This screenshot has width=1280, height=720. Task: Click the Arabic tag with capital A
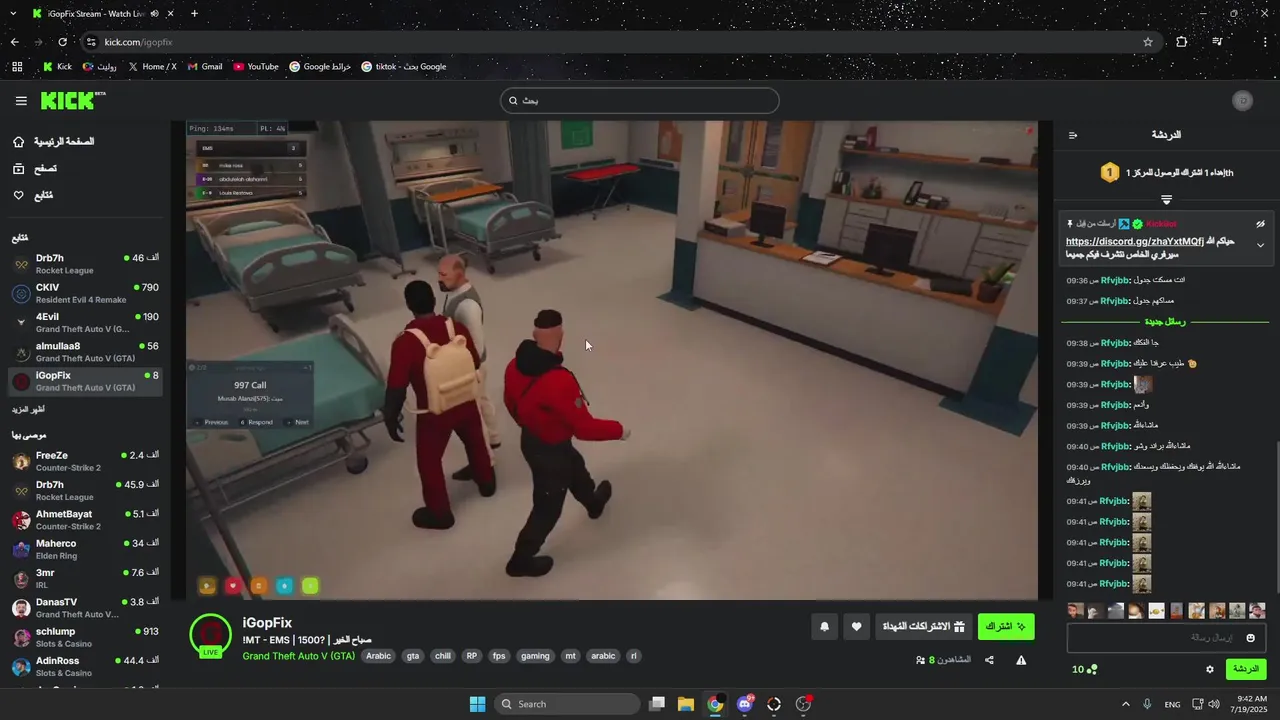(378, 656)
